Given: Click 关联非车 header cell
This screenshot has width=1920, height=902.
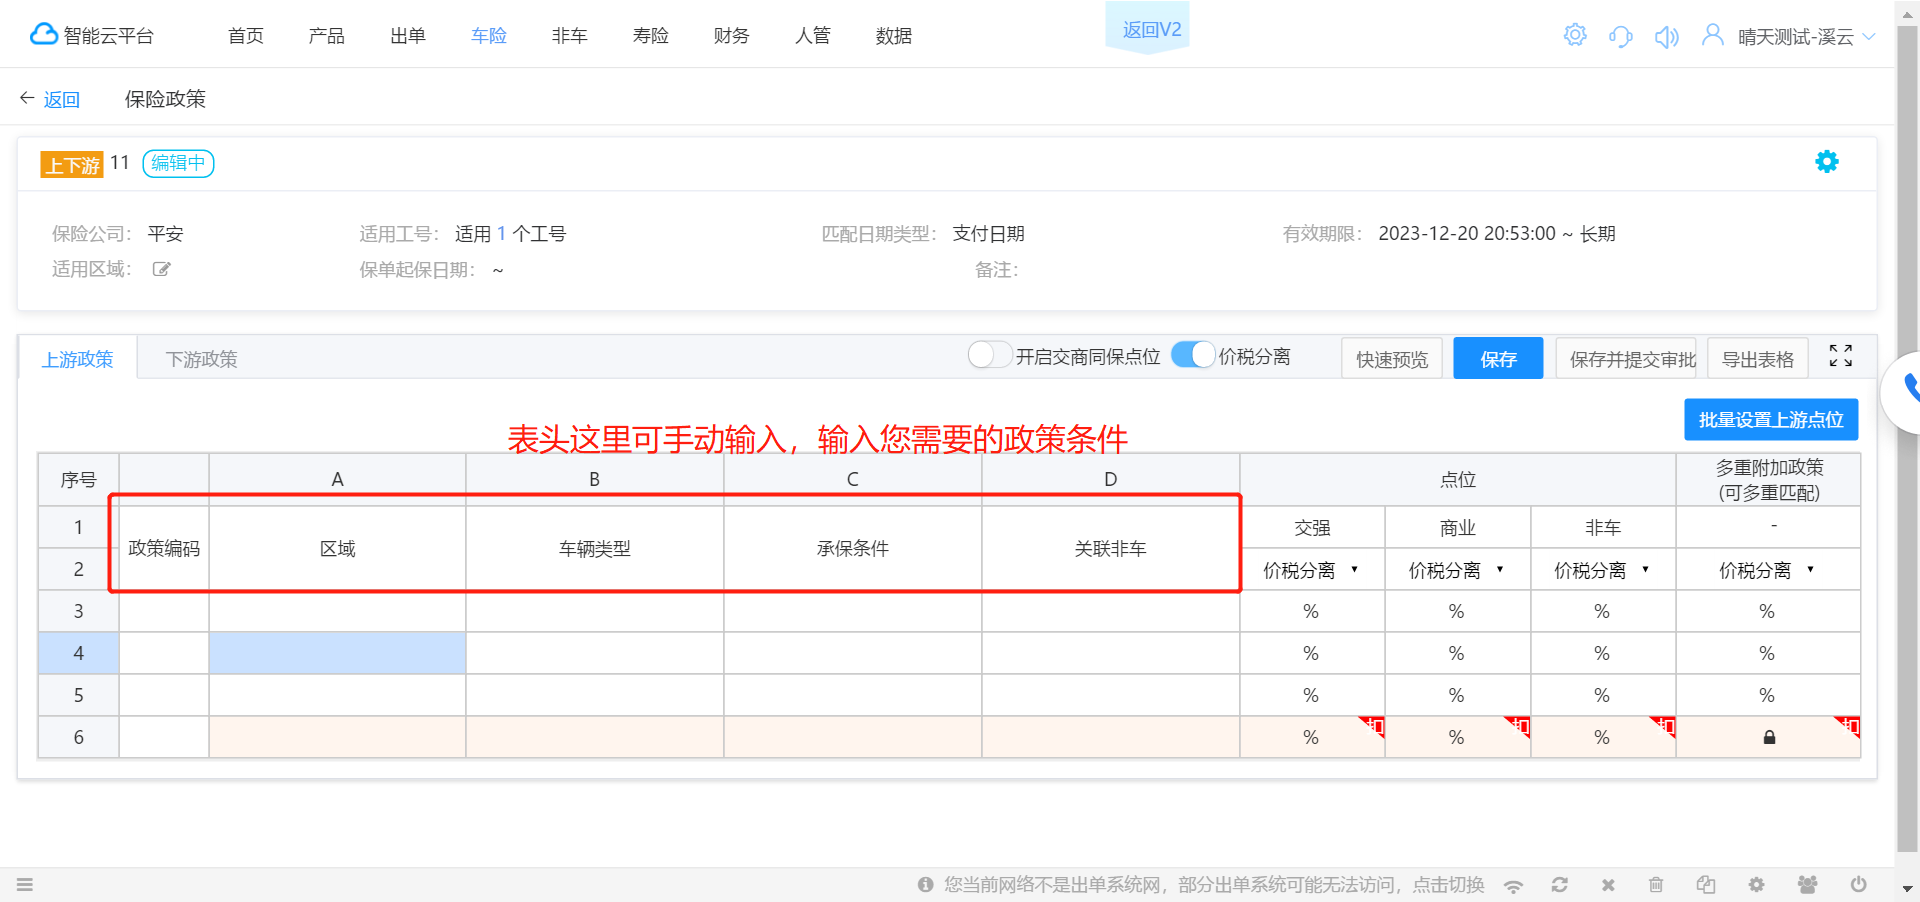Looking at the screenshot, I should tap(1111, 548).
